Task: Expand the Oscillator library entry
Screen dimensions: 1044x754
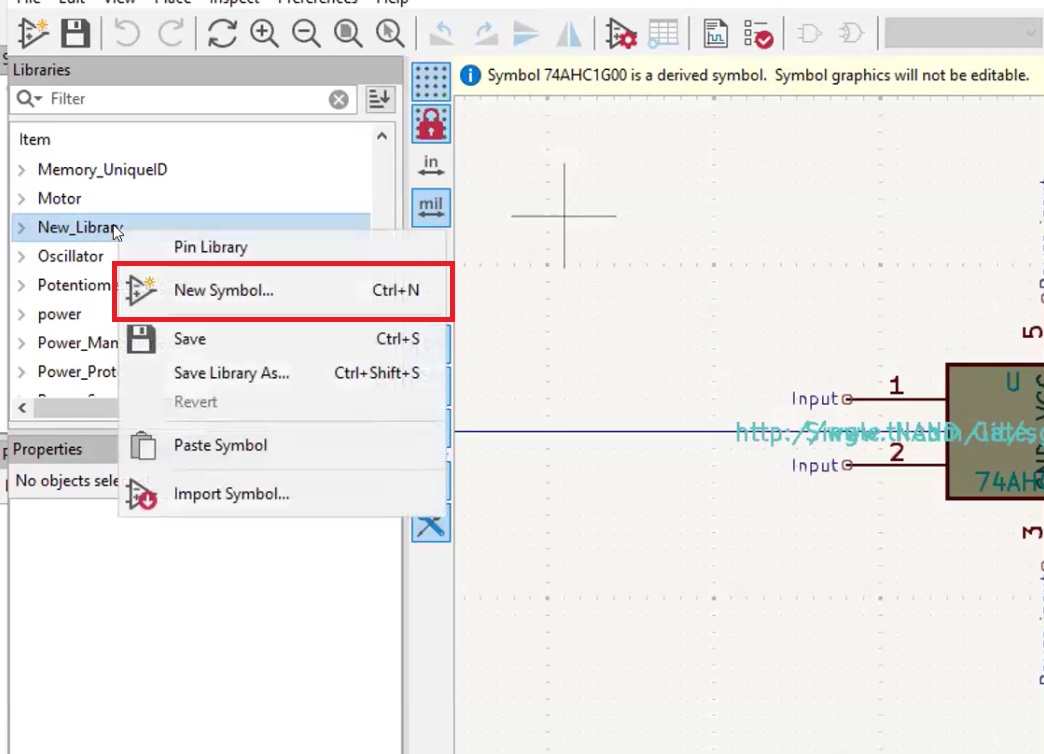Action: point(22,256)
